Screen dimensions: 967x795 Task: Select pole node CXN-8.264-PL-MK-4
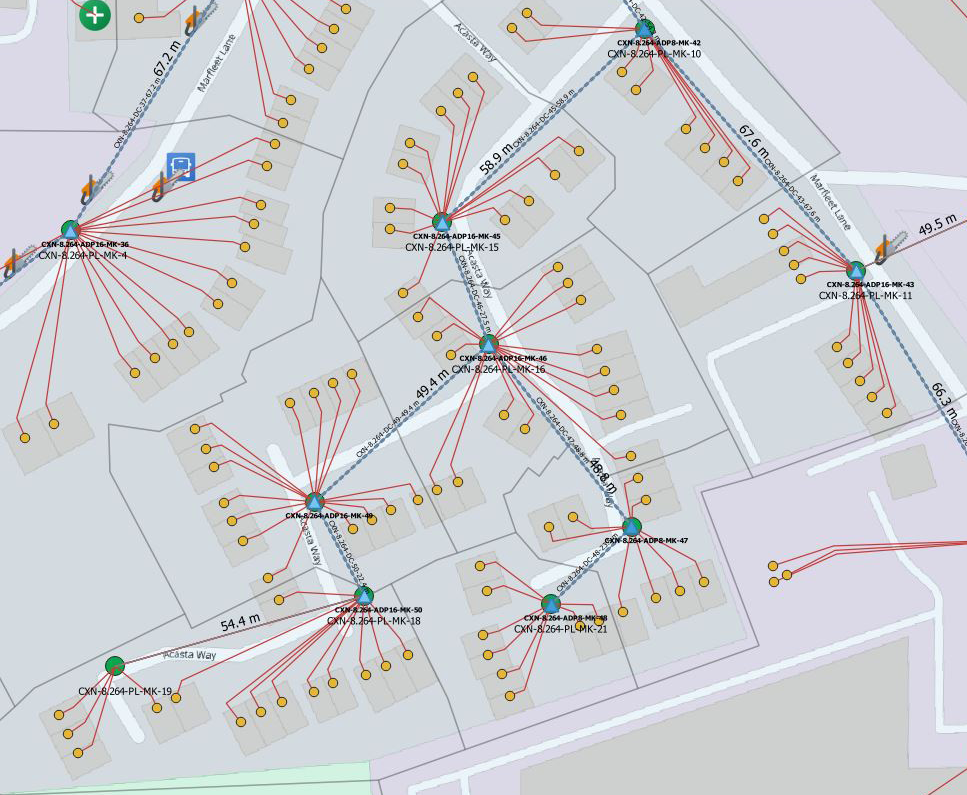coord(70,230)
